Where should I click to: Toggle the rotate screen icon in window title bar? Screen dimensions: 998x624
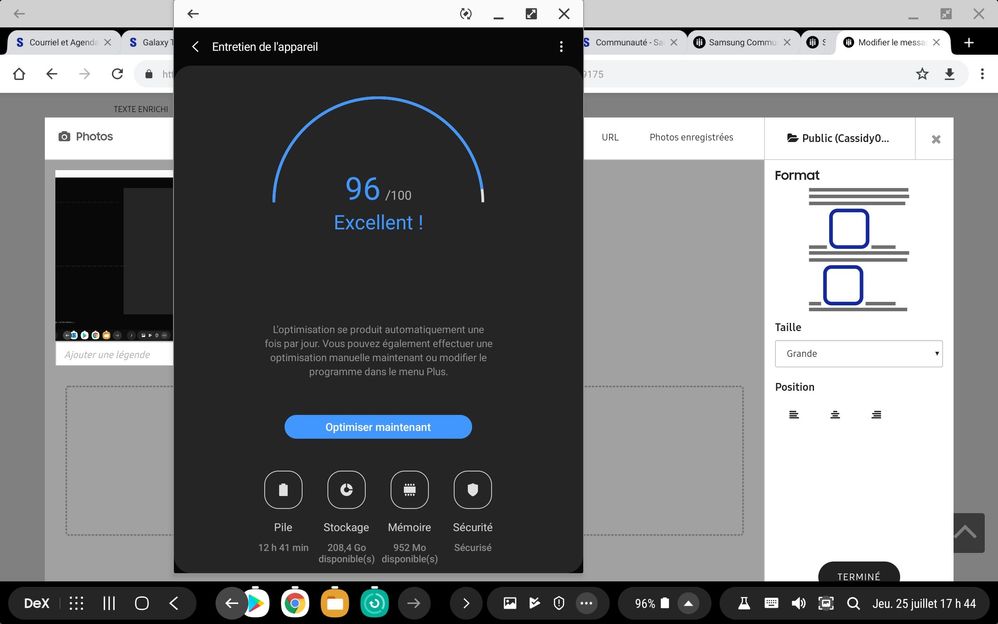click(466, 13)
